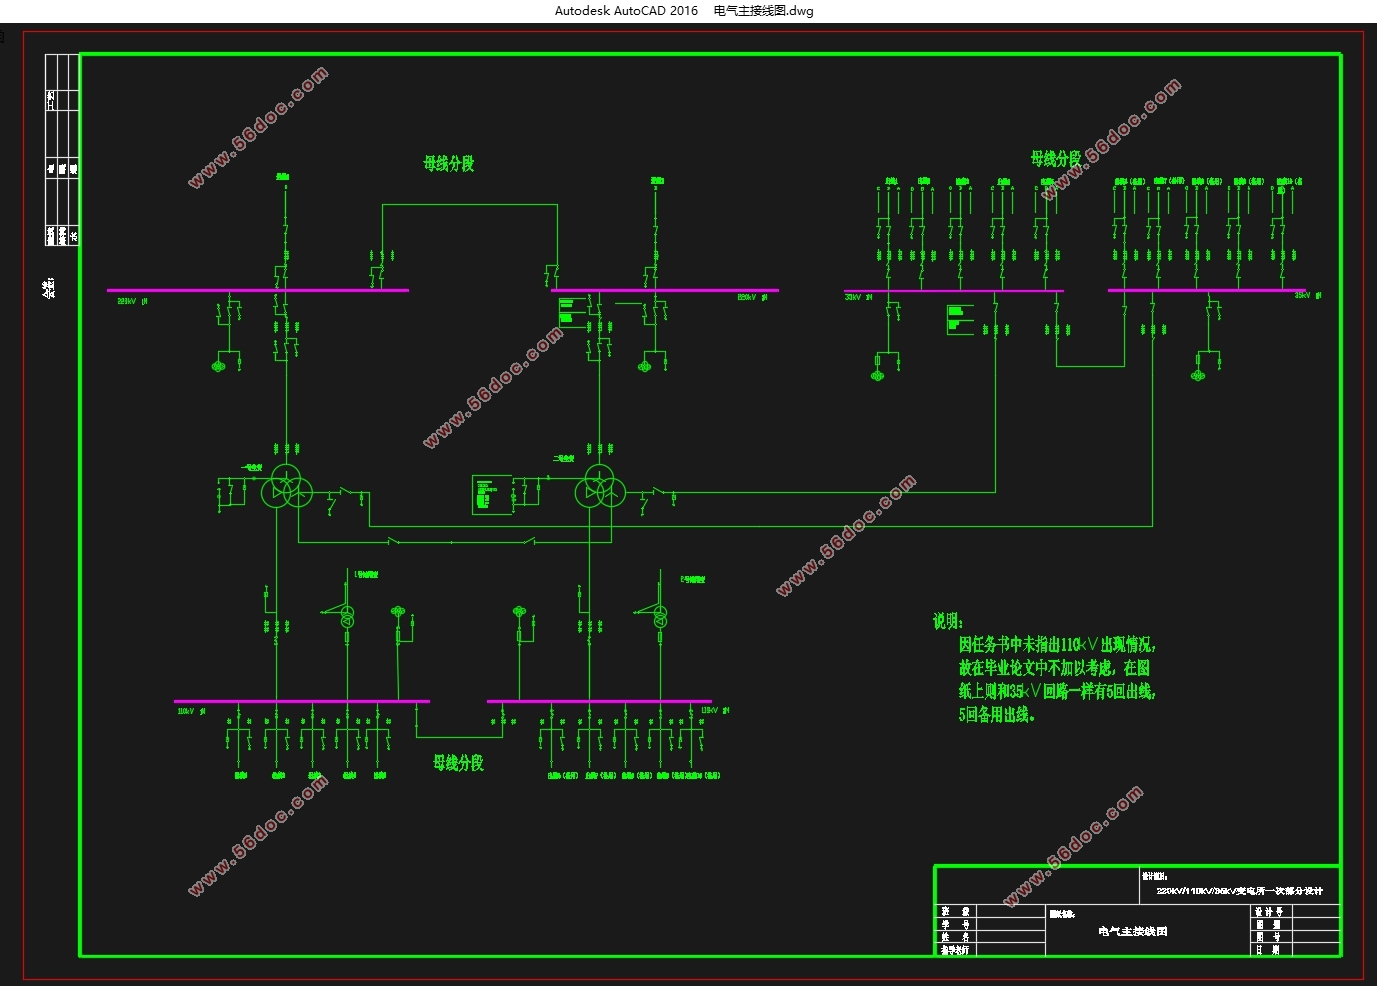Select the left 220kV magenta busbar
Viewport: 1377px width, 986px height.
[257, 290]
